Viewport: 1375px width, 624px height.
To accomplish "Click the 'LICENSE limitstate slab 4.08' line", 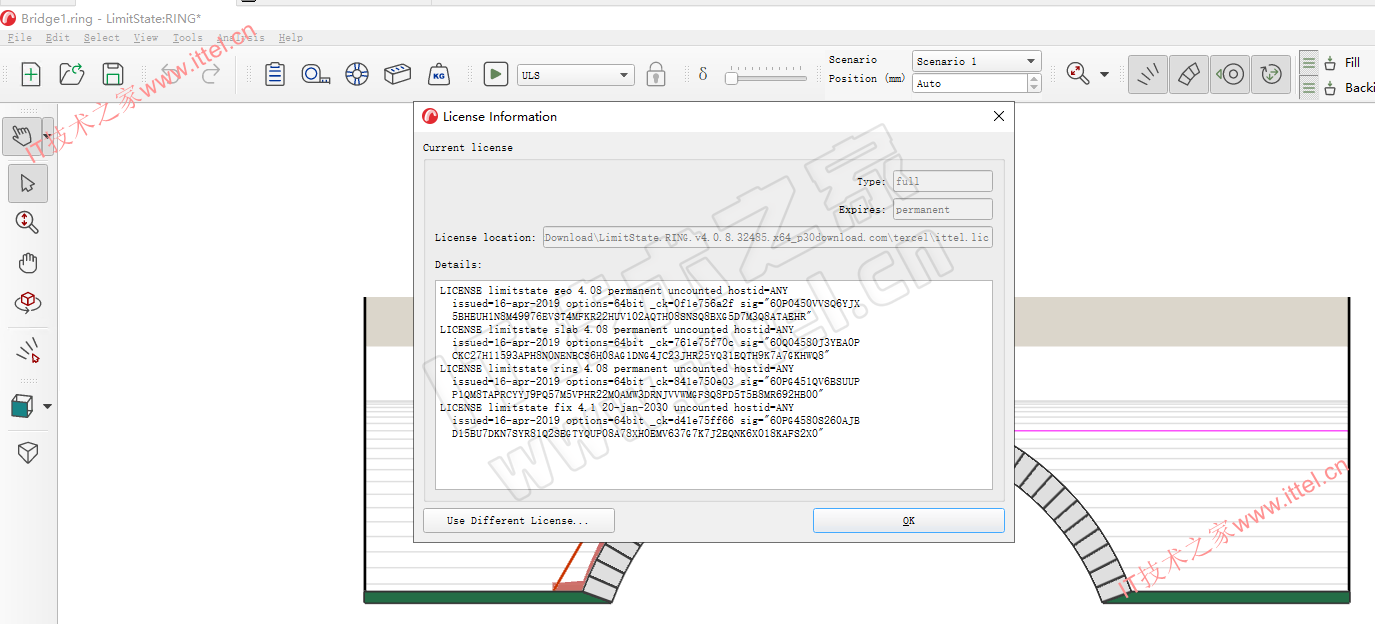I will [616, 329].
